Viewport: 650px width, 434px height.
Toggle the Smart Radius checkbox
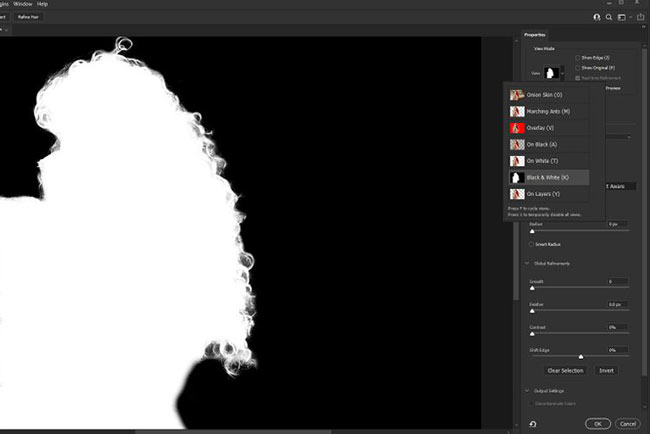pyautogui.click(x=531, y=244)
